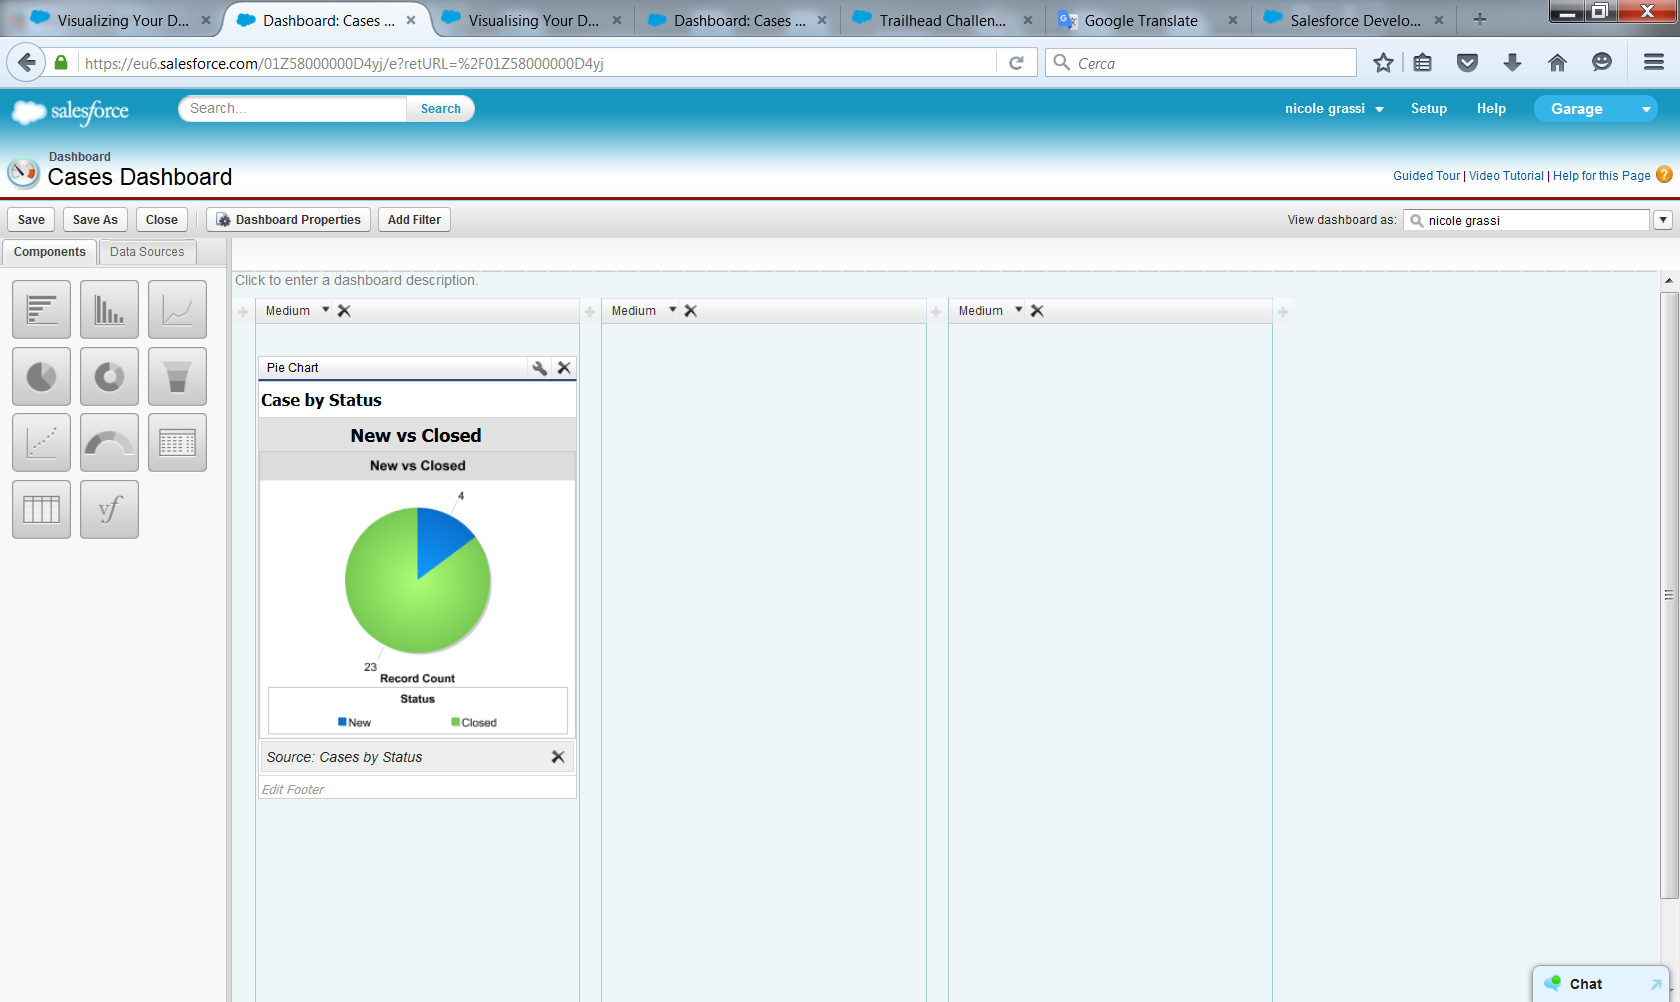The image size is (1680, 1002).
Task: Pick the gauge component icon
Action: tap(109, 443)
